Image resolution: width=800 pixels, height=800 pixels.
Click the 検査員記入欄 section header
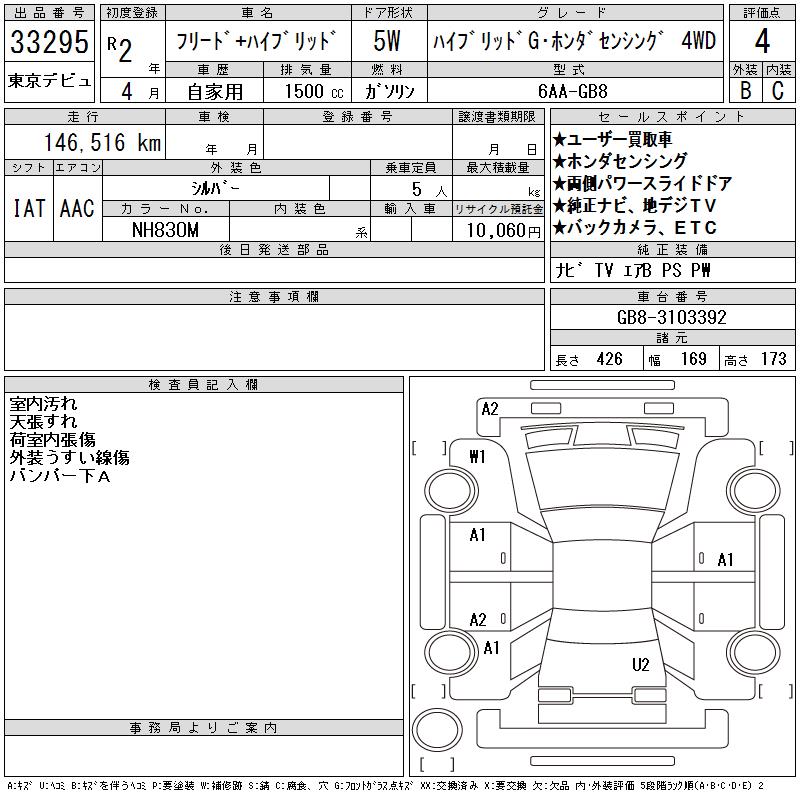pos(203,385)
